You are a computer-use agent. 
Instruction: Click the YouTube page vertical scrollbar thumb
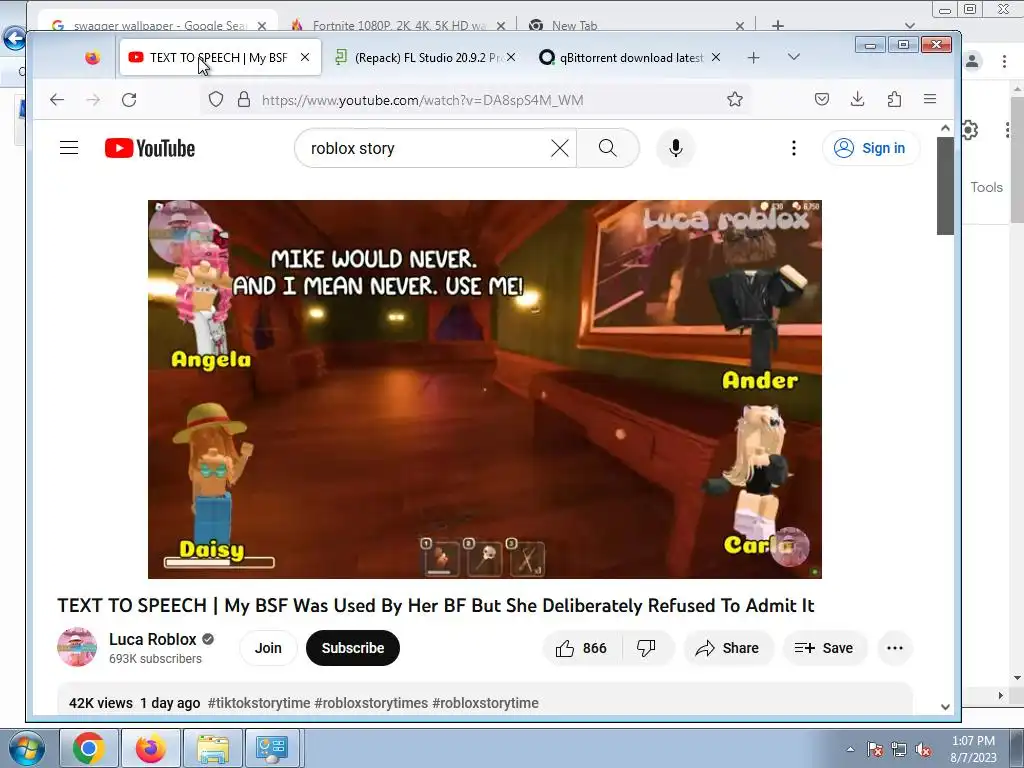(945, 186)
